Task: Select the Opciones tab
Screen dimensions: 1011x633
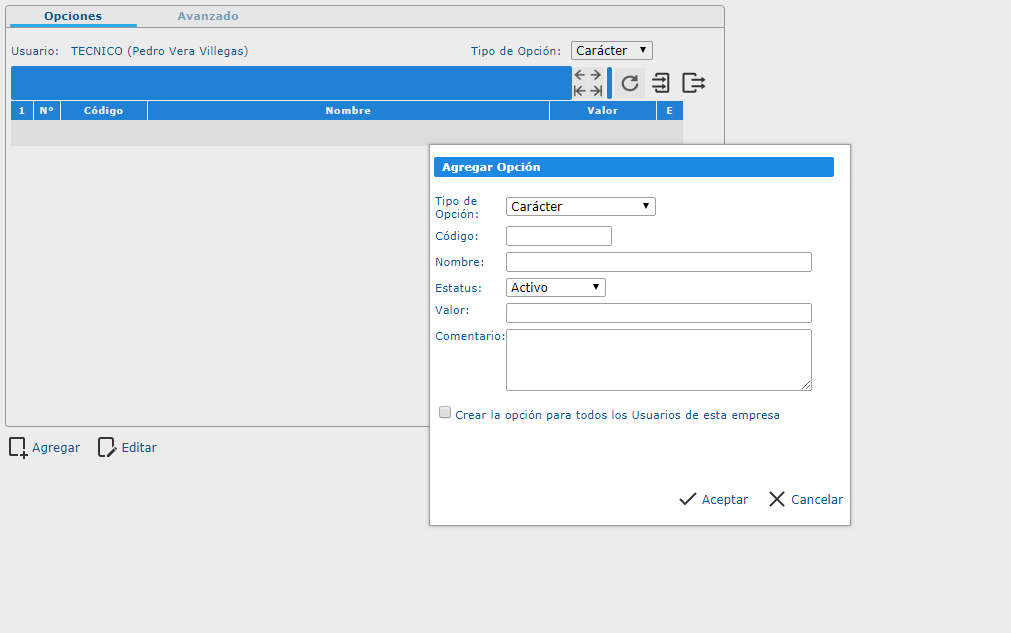Action: click(73, 16)
